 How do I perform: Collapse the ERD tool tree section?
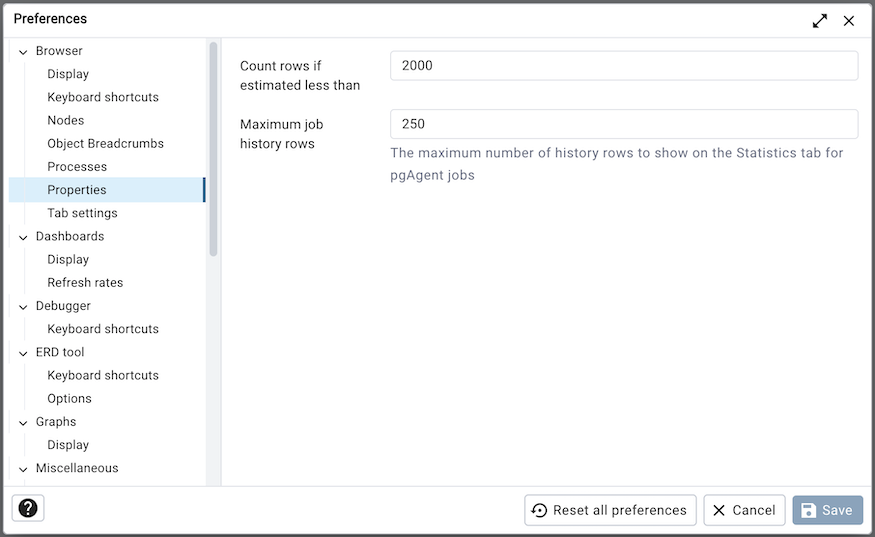click(x=23, y=353)
